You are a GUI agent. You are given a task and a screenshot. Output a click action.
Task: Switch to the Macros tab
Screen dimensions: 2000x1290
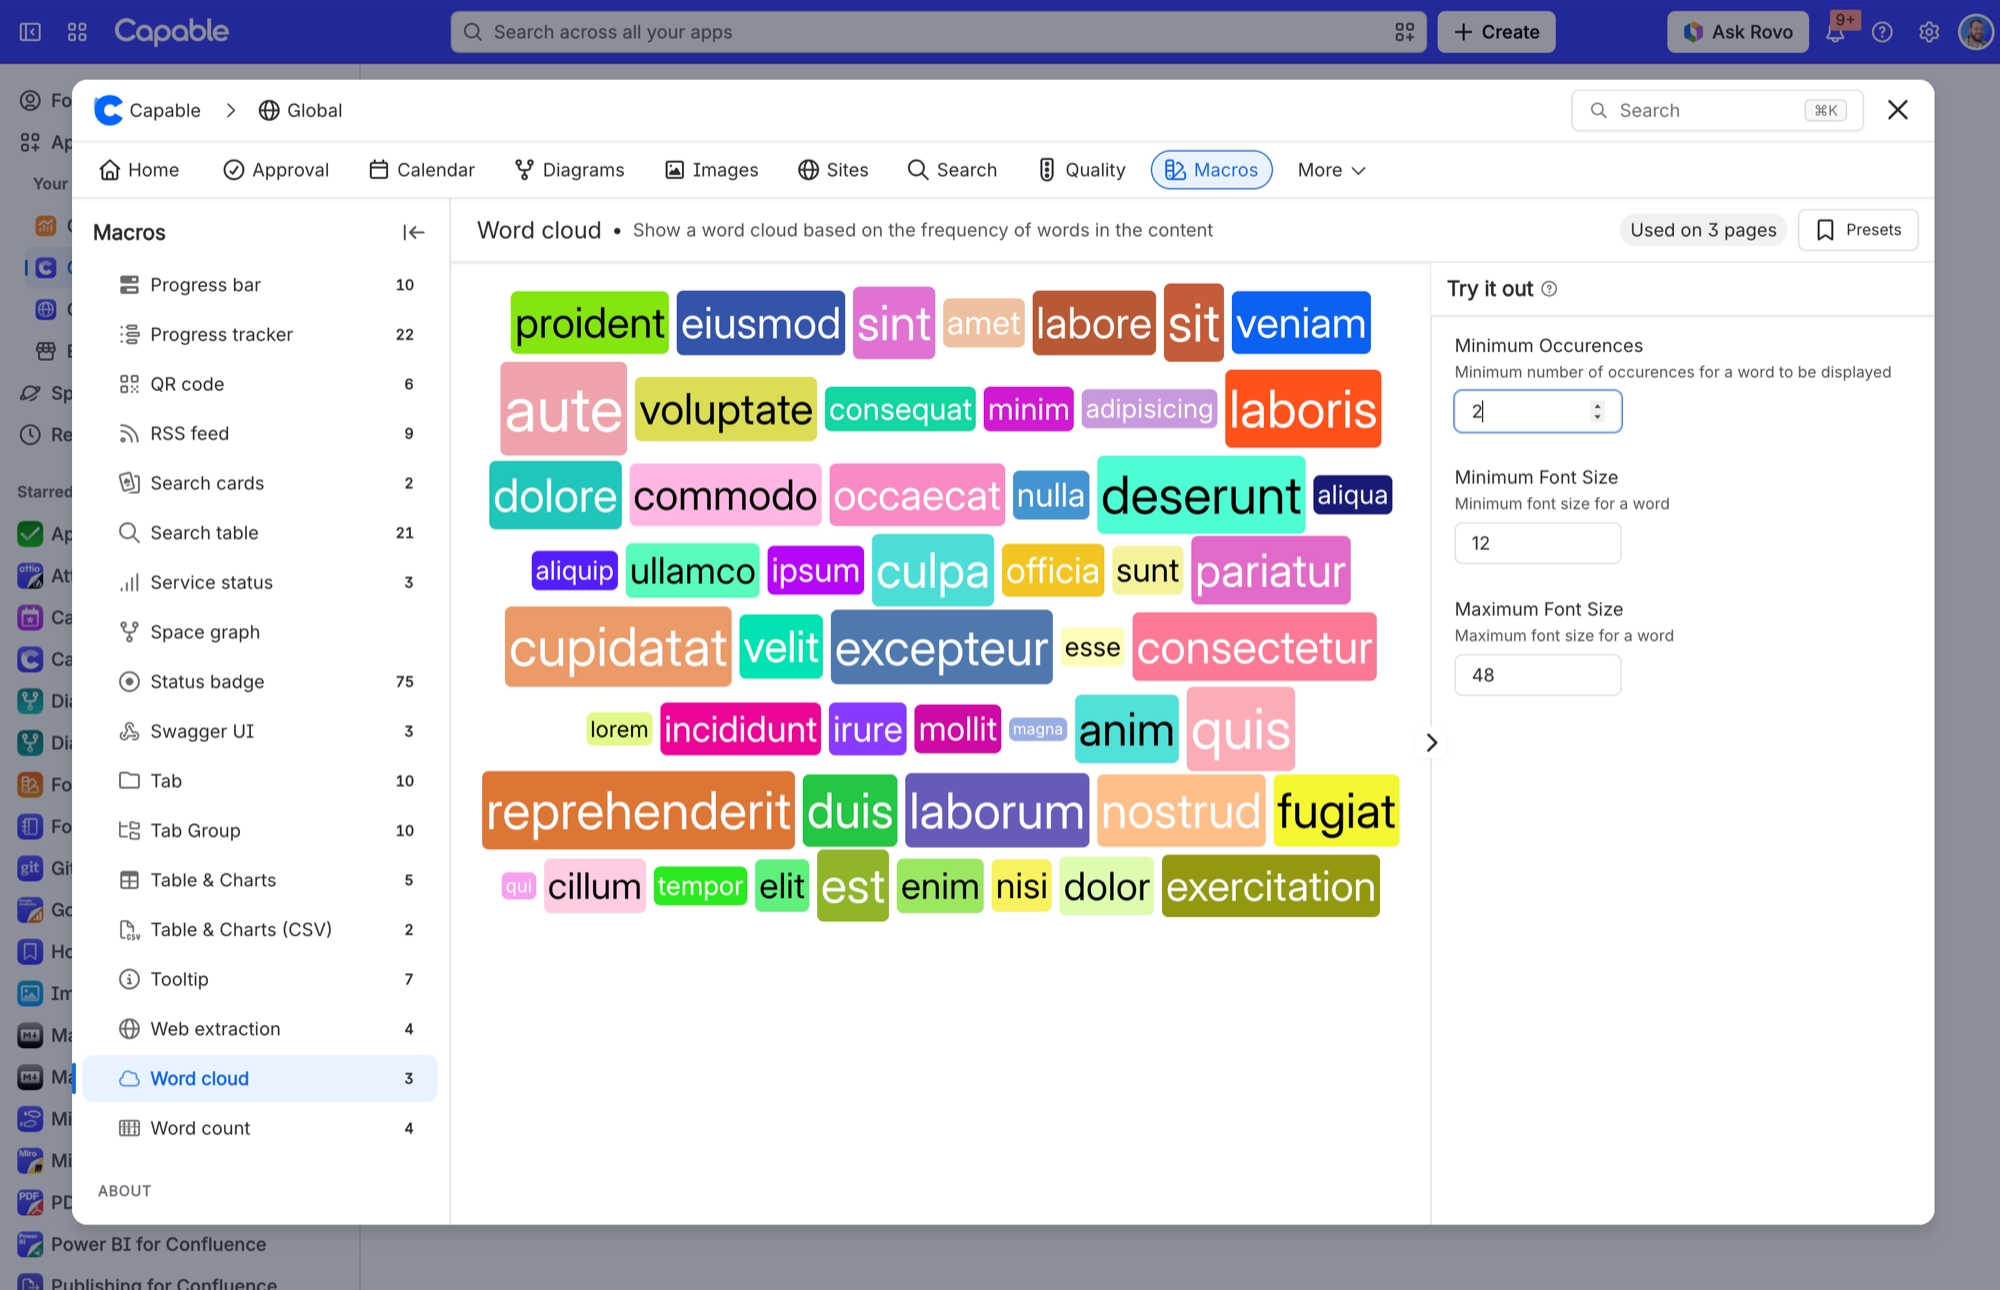pos(1211,170)
